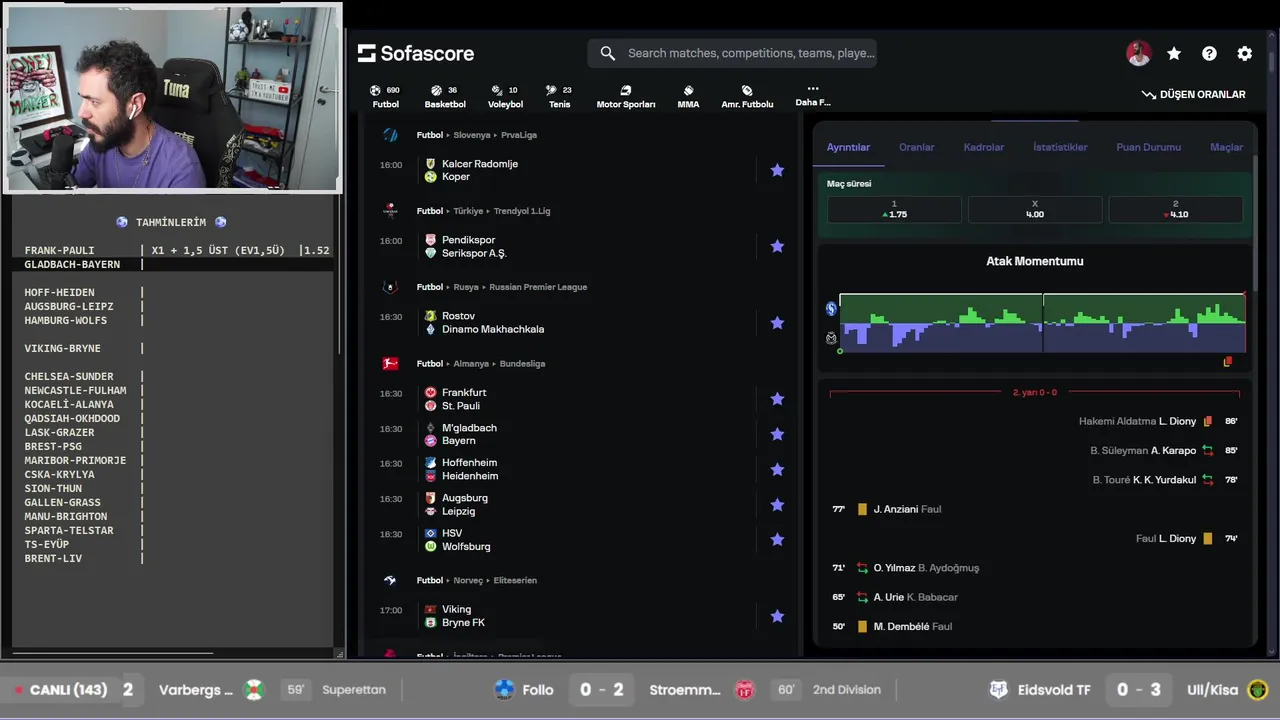The width and height of the screenshot is (1280, 720).
Task: Click home team icon on momentum chart
Action: click(x=831, y=309)
